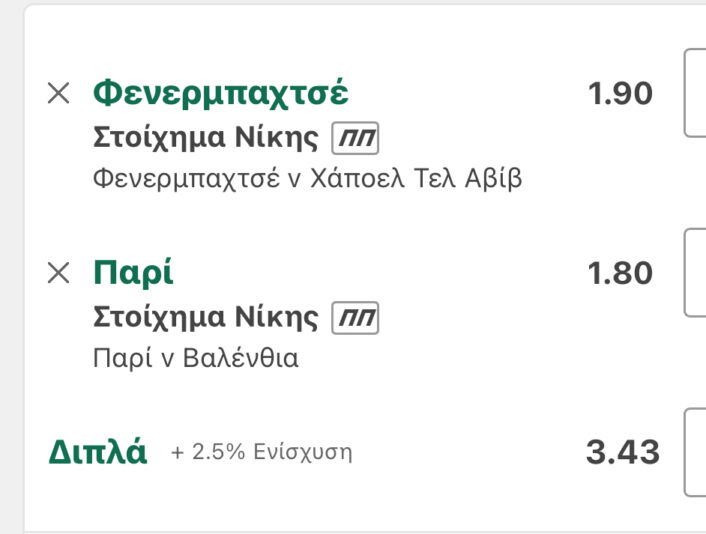Click the 1.90 odds value
The width and height of the screenshot is (706, 534).
tap(620, 94)
